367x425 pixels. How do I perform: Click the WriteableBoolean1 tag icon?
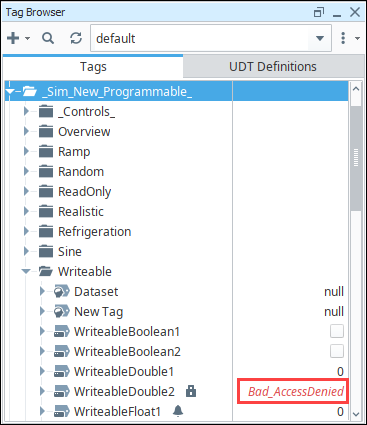62,331
